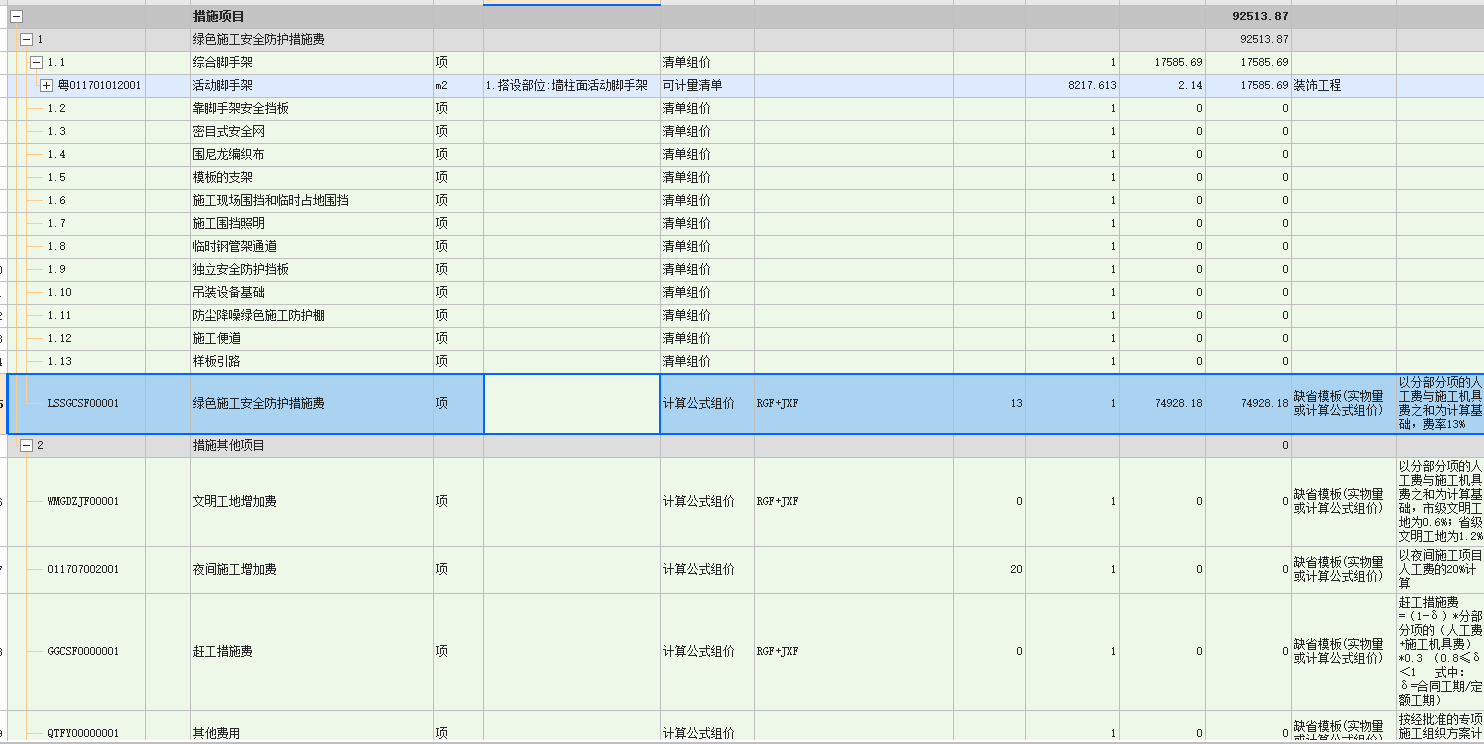Select the 活动脚手架 name cell
Viewport: 1484px width, 744px height.
pyautogui.click(x=223, y=86)
